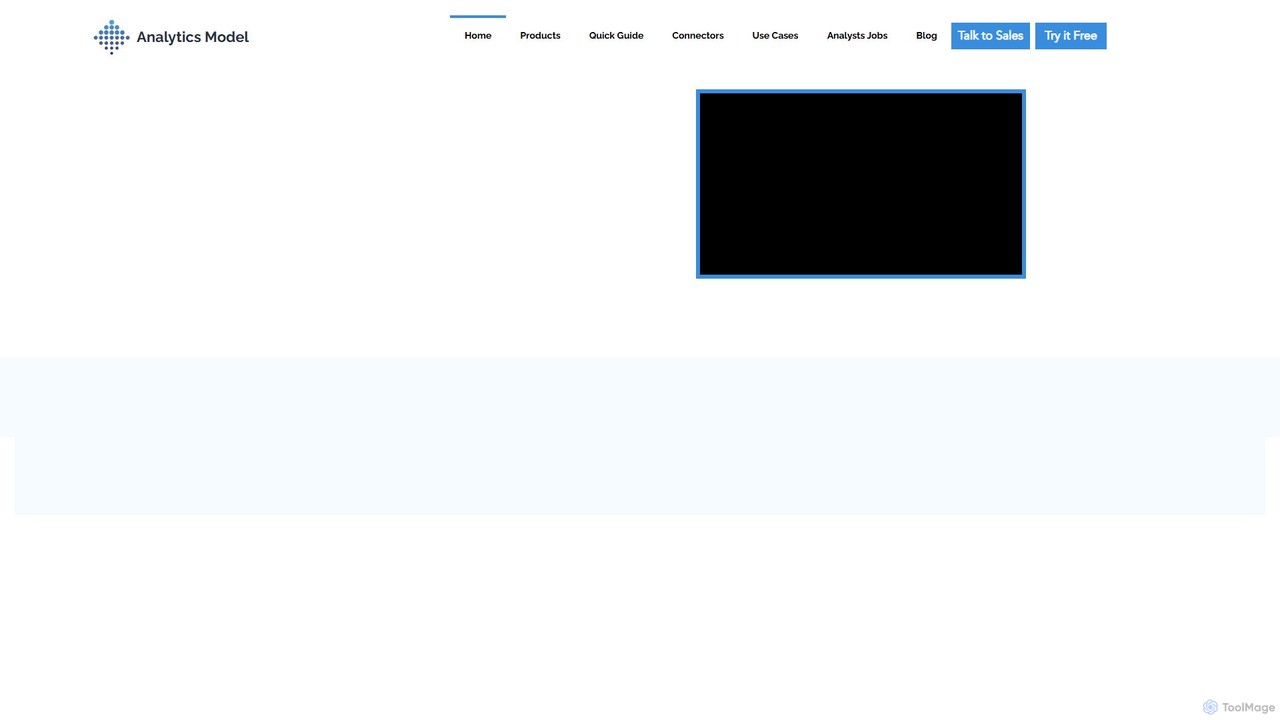Open the Analysts Jobs page
Viewport: 1280px width, 720px height.
857,36
